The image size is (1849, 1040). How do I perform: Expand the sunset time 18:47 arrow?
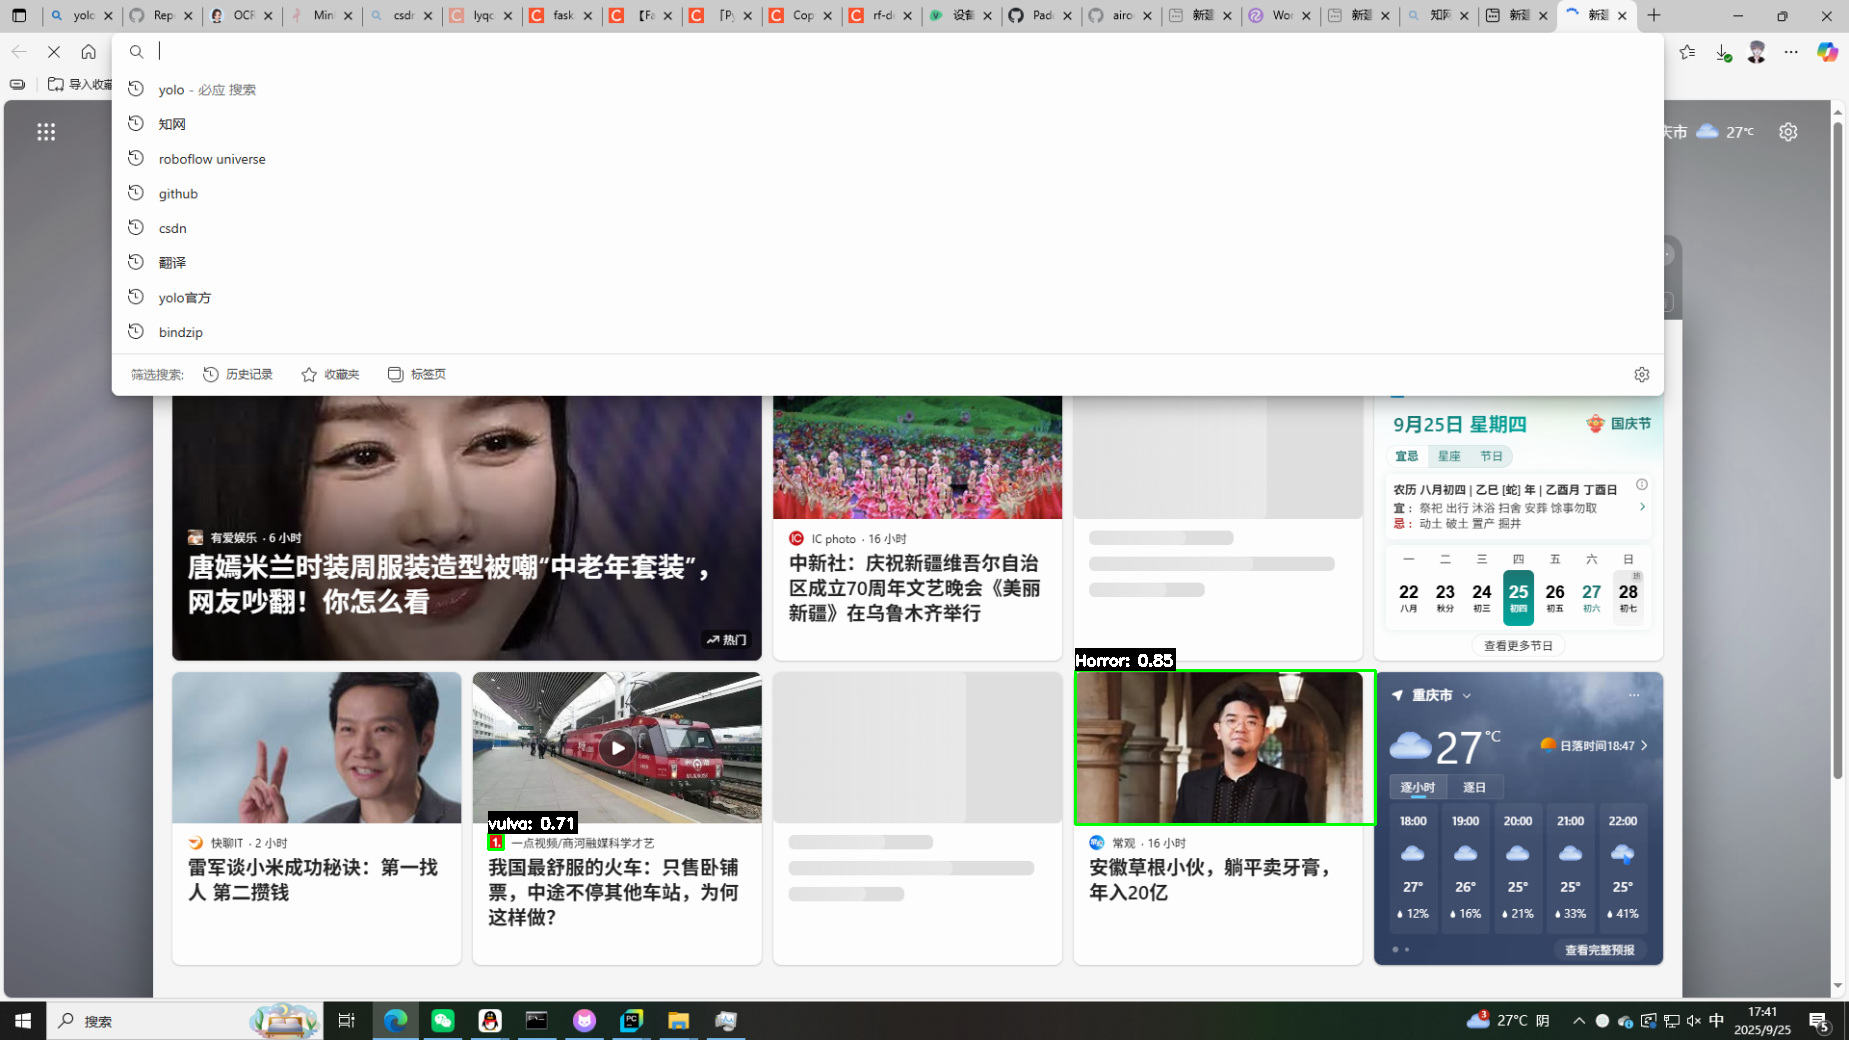(x=1644, y=745)
